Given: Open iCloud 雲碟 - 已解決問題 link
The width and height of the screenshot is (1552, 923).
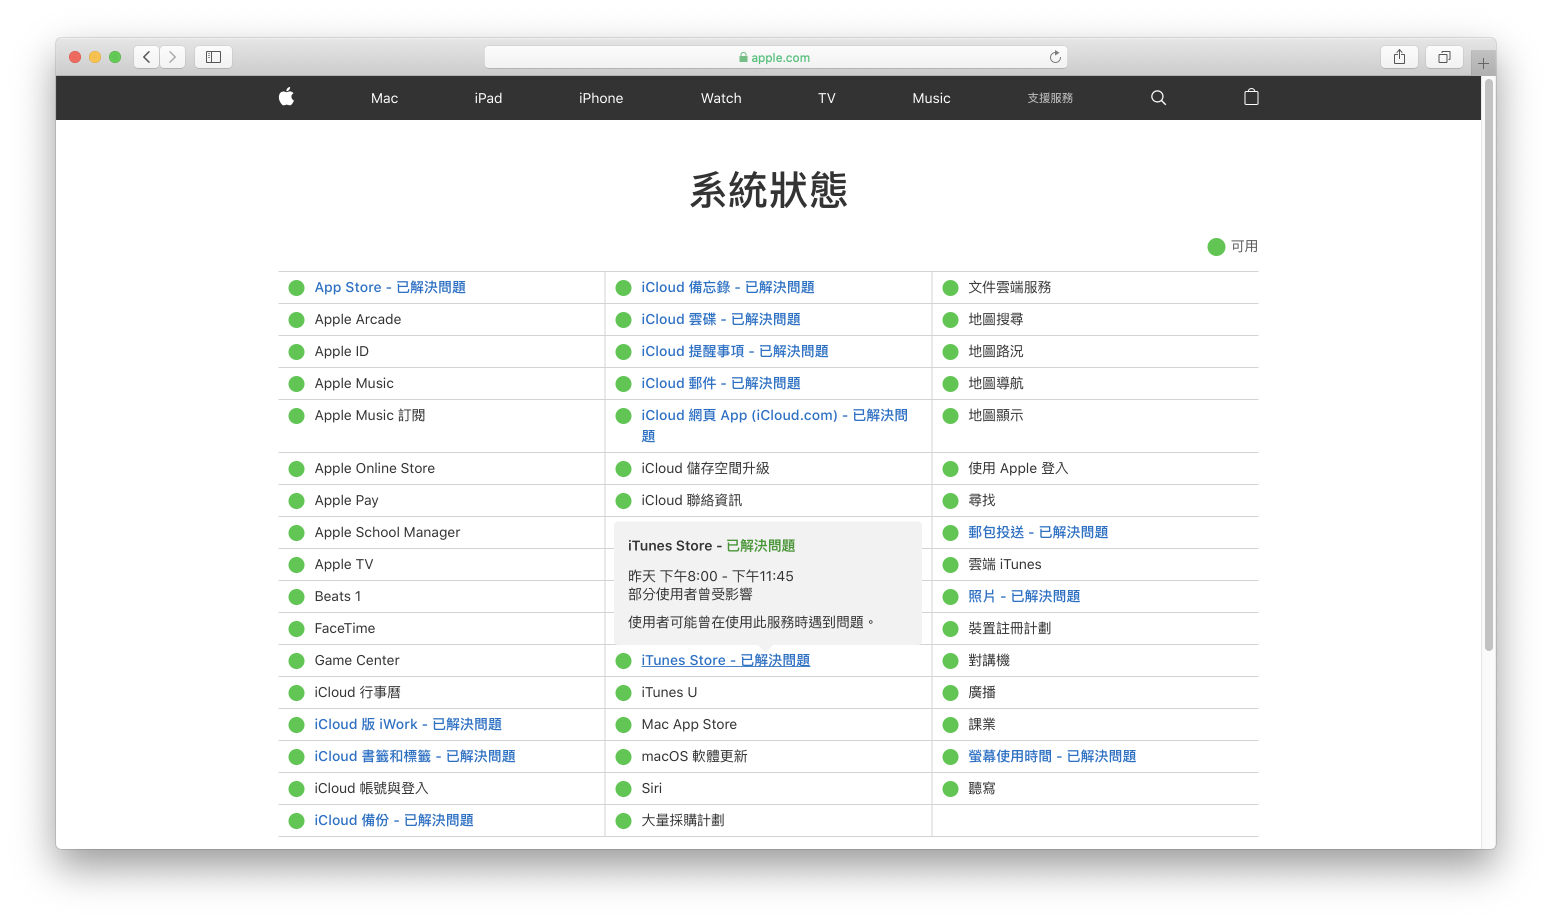Looking at the screenshot, I should pos(721,319).
